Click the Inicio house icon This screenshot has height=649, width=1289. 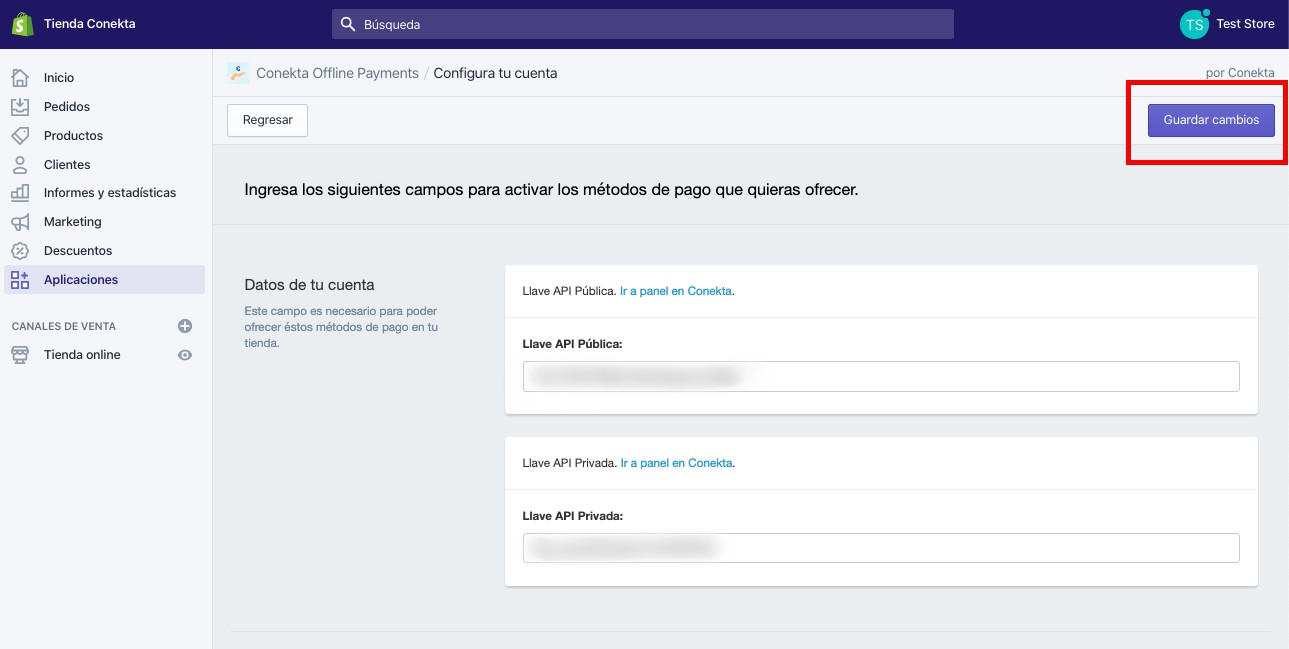click(20, 77)
